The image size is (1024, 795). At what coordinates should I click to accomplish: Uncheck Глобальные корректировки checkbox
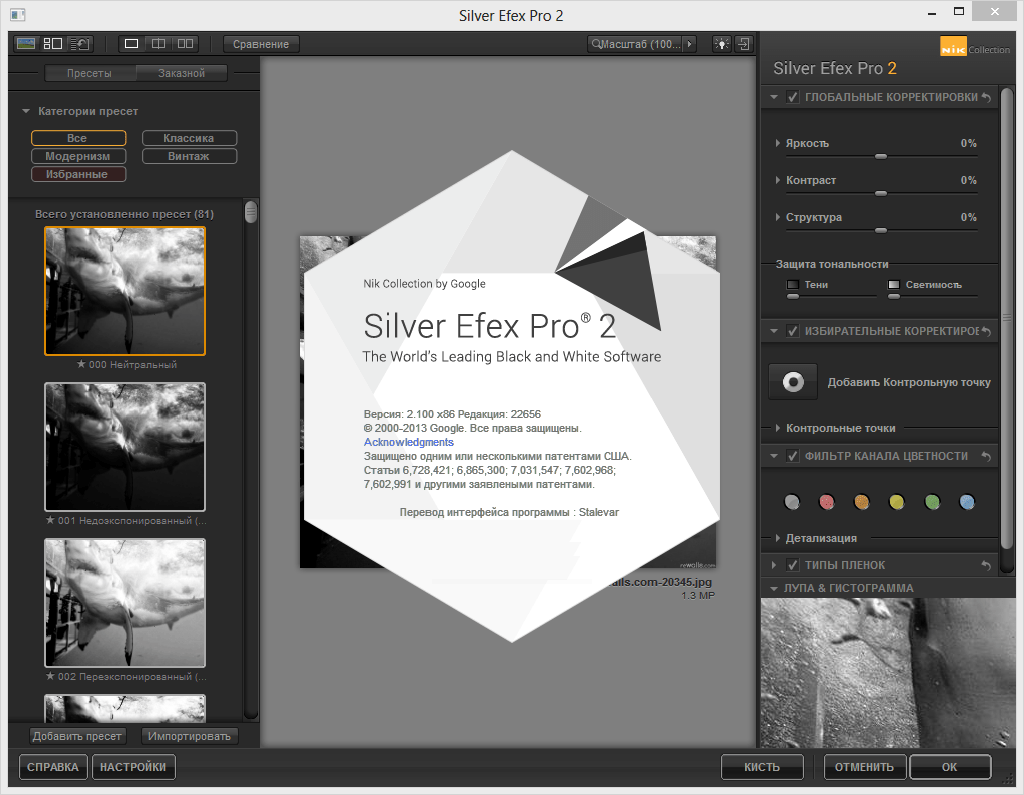tap(793, 97)
